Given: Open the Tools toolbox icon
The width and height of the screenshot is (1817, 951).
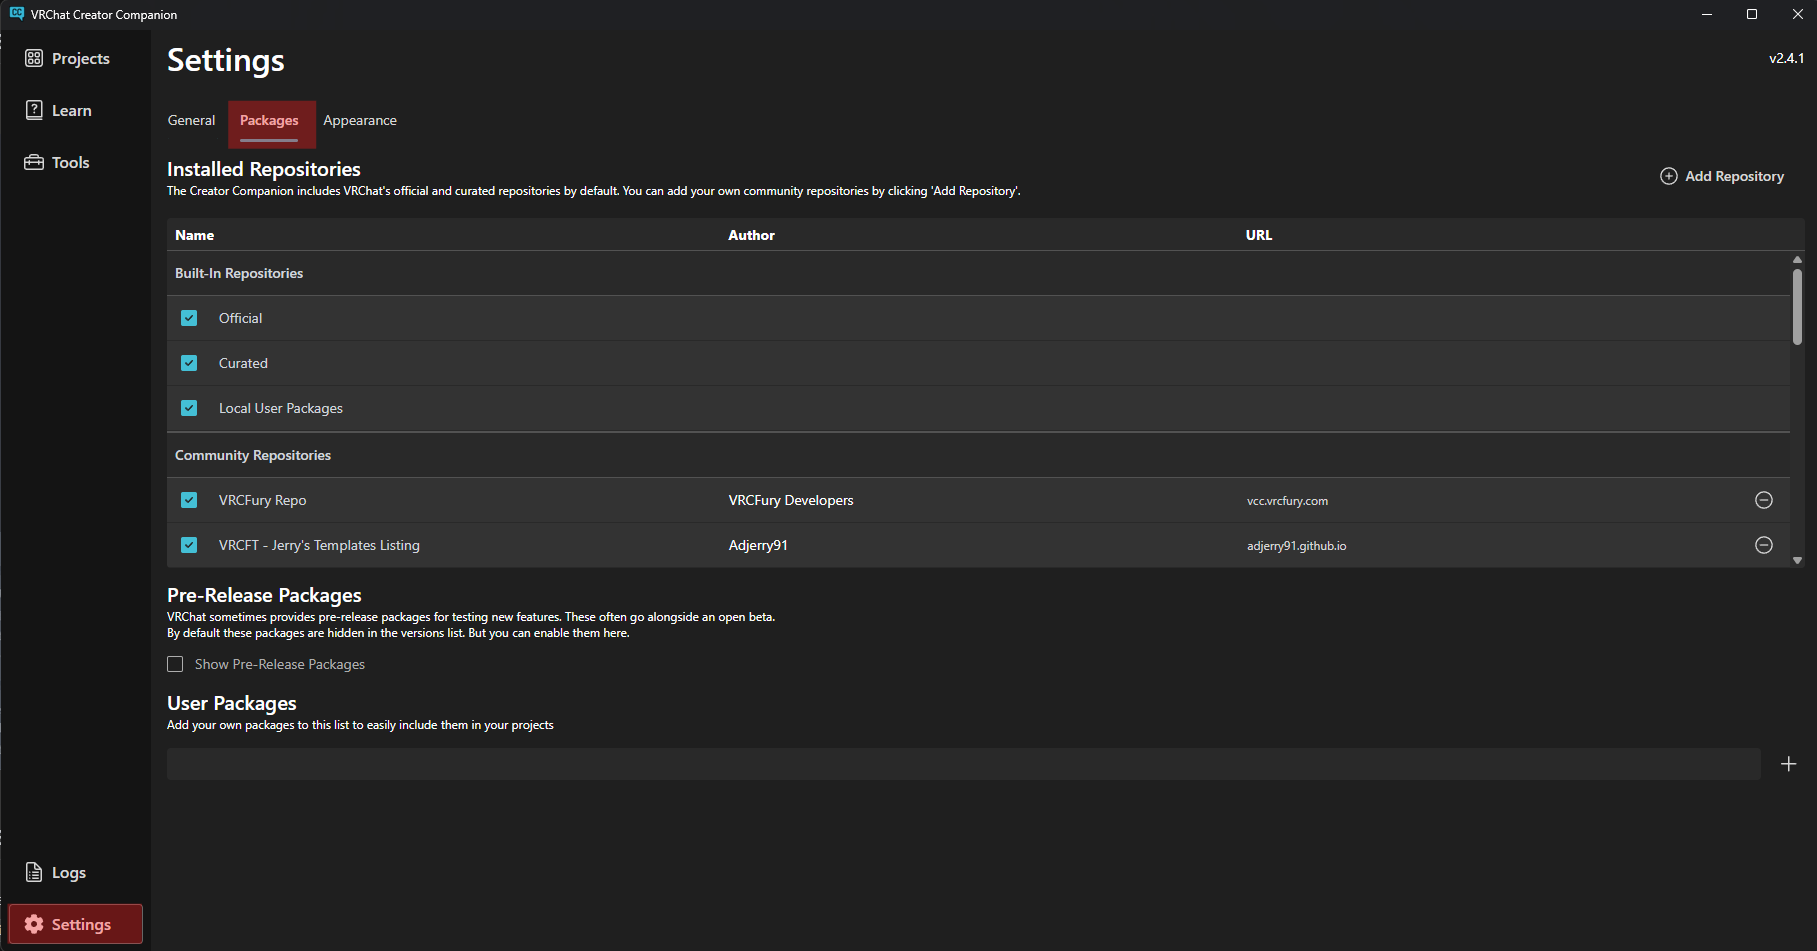Looking at the screenshot, I should 34,162.
